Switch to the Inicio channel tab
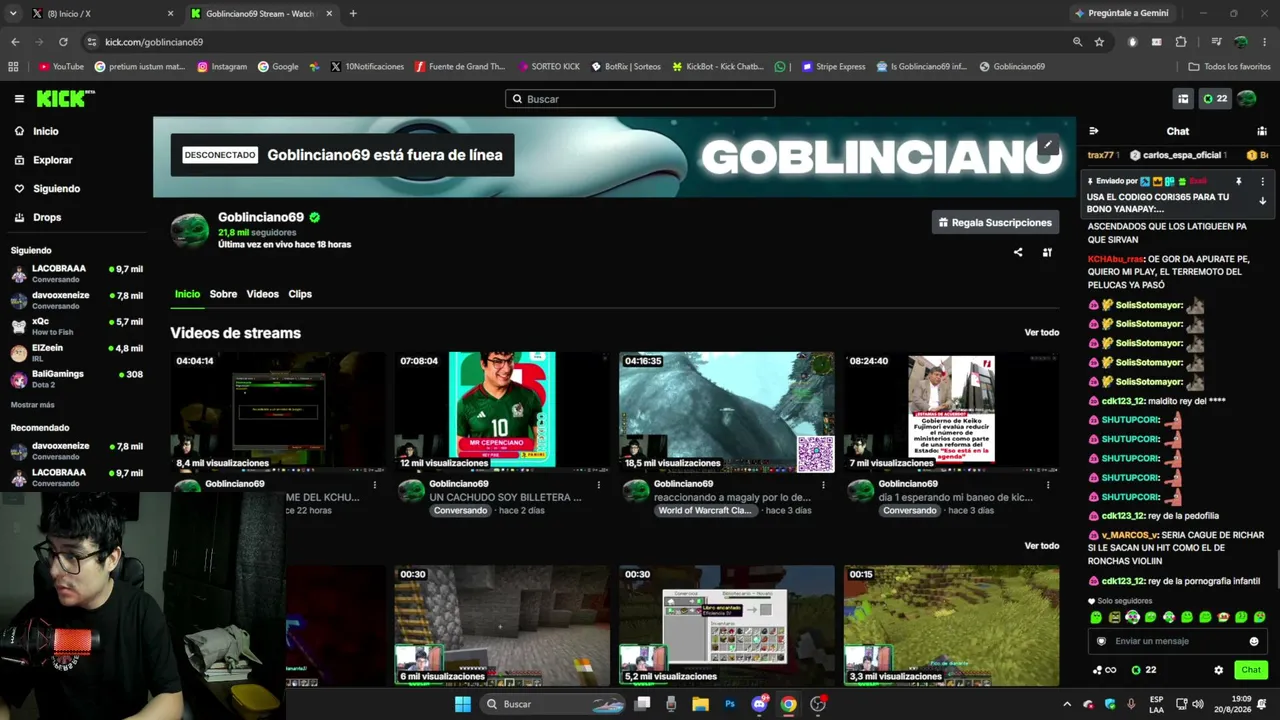Viewport: 1280px width, 720px height. 187,294
